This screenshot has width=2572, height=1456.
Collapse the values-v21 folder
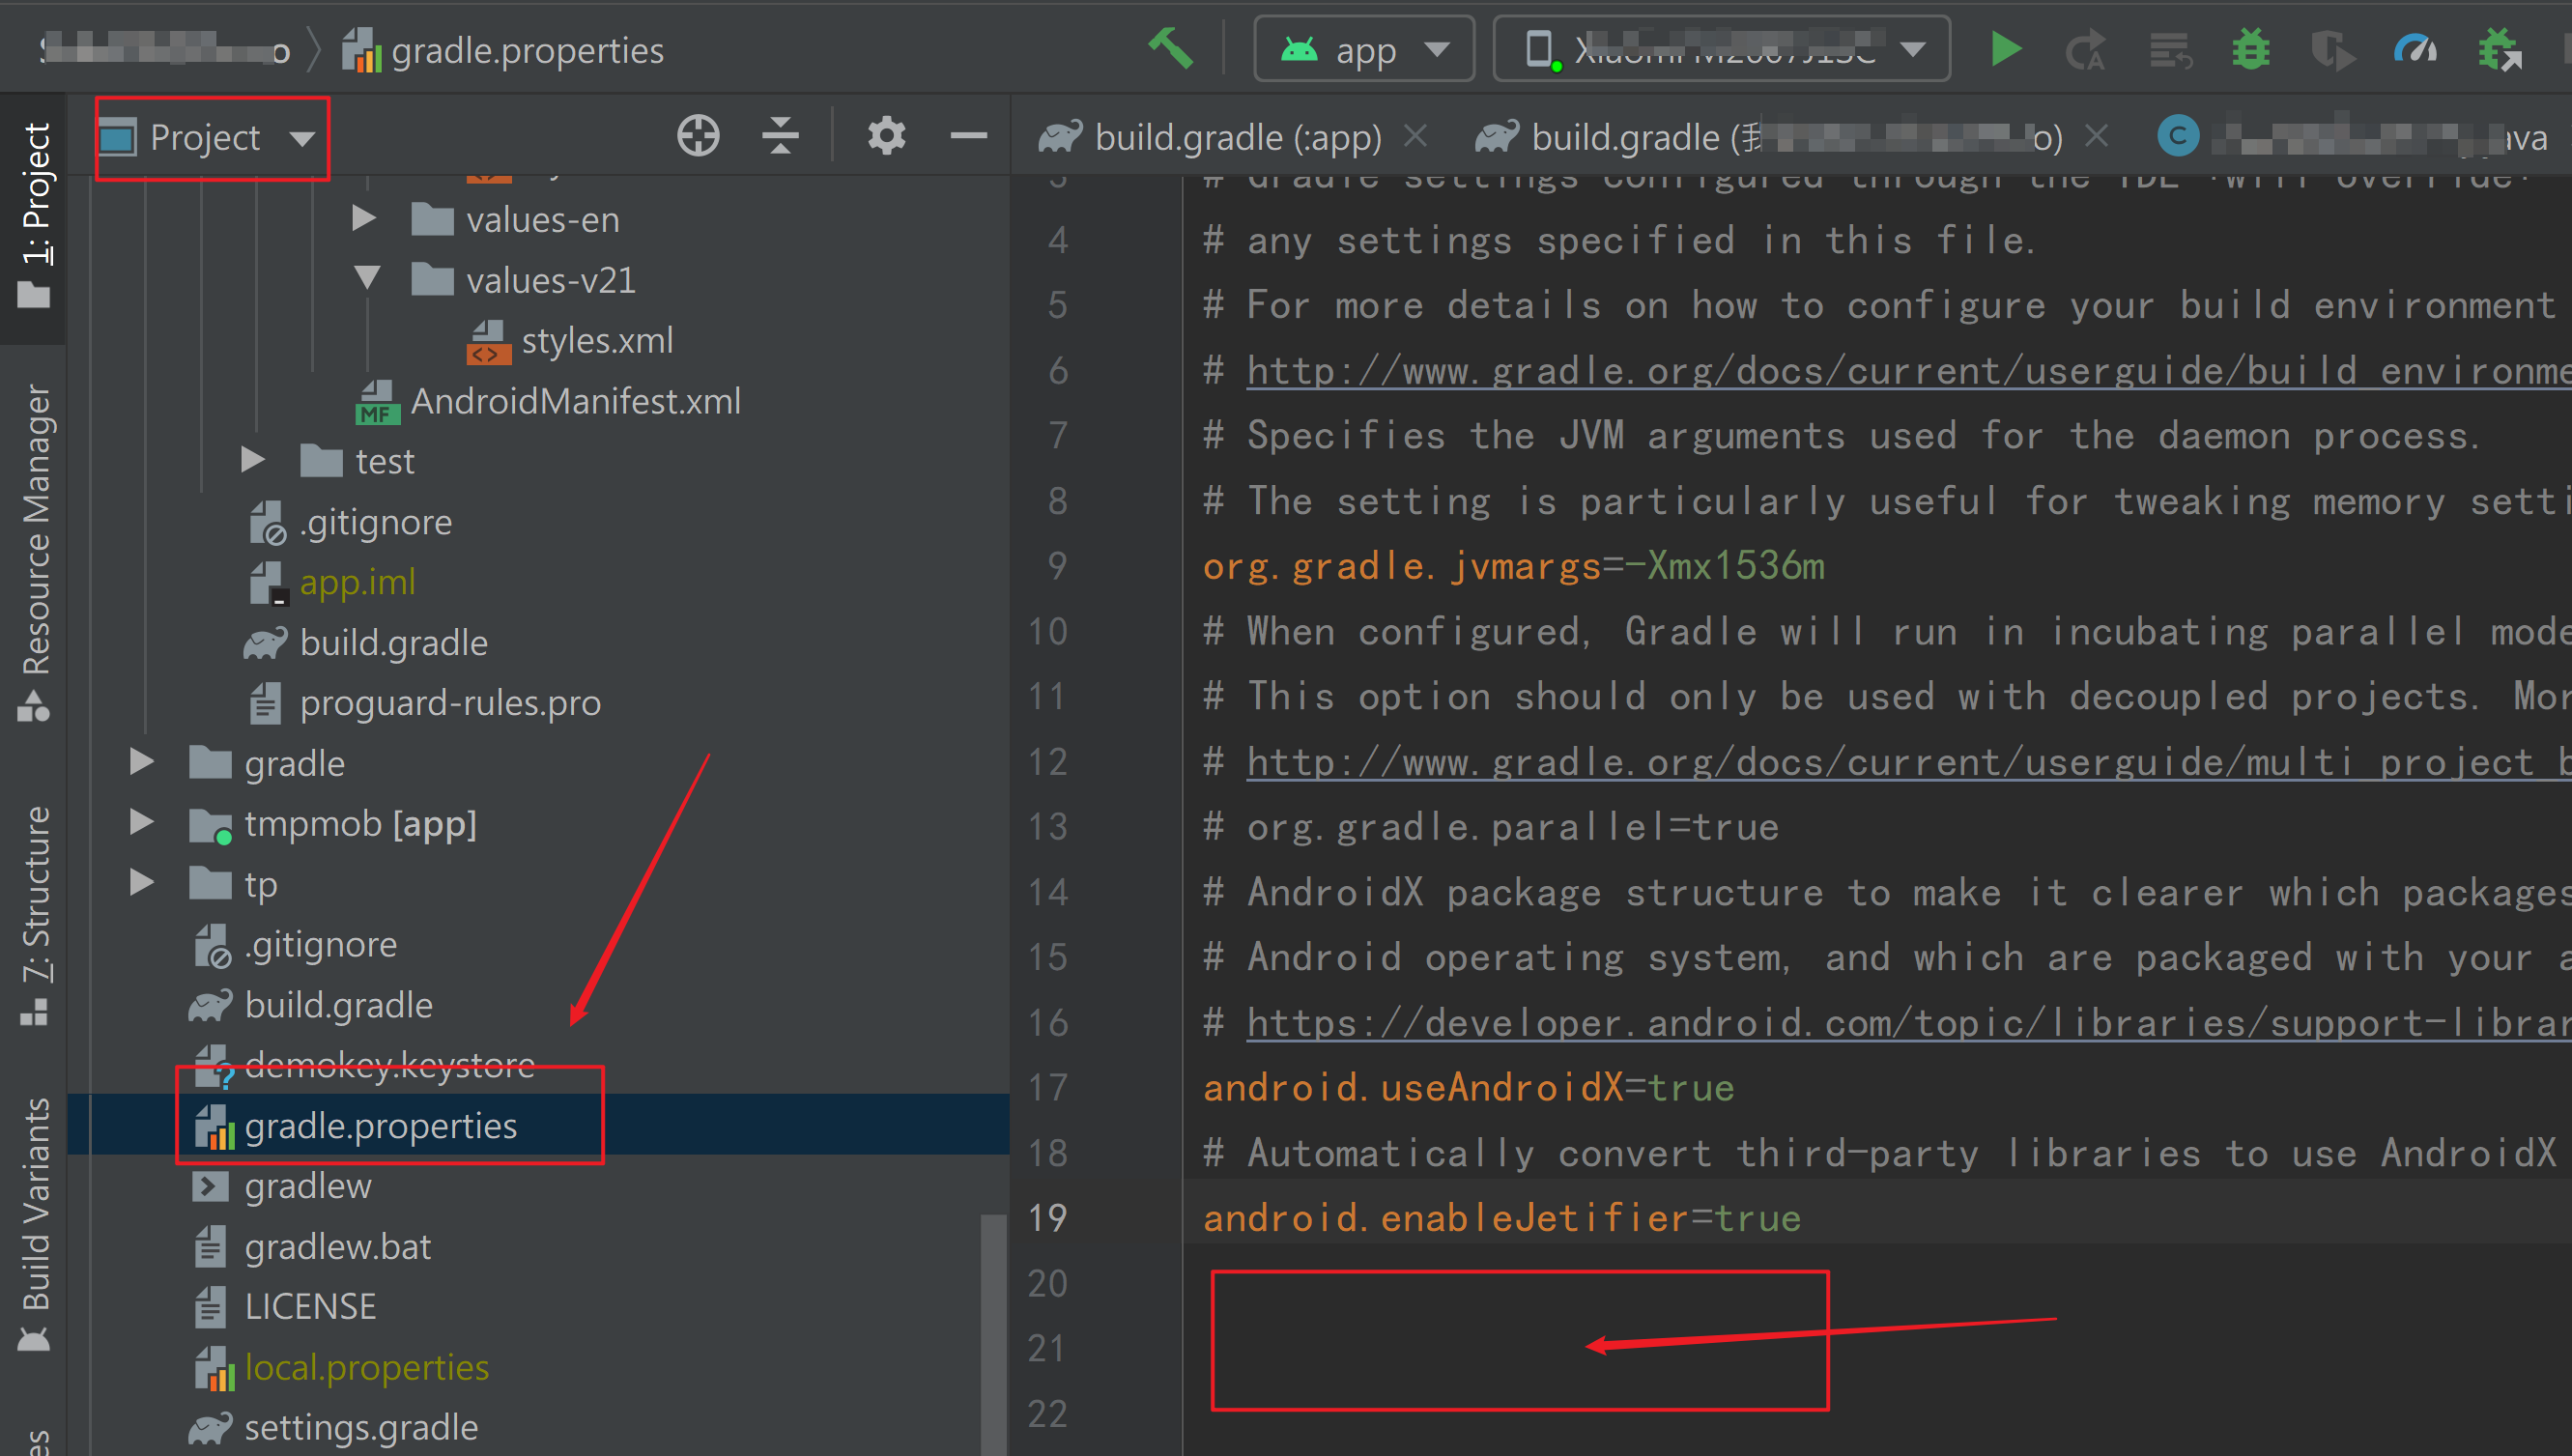pos(367,278)
